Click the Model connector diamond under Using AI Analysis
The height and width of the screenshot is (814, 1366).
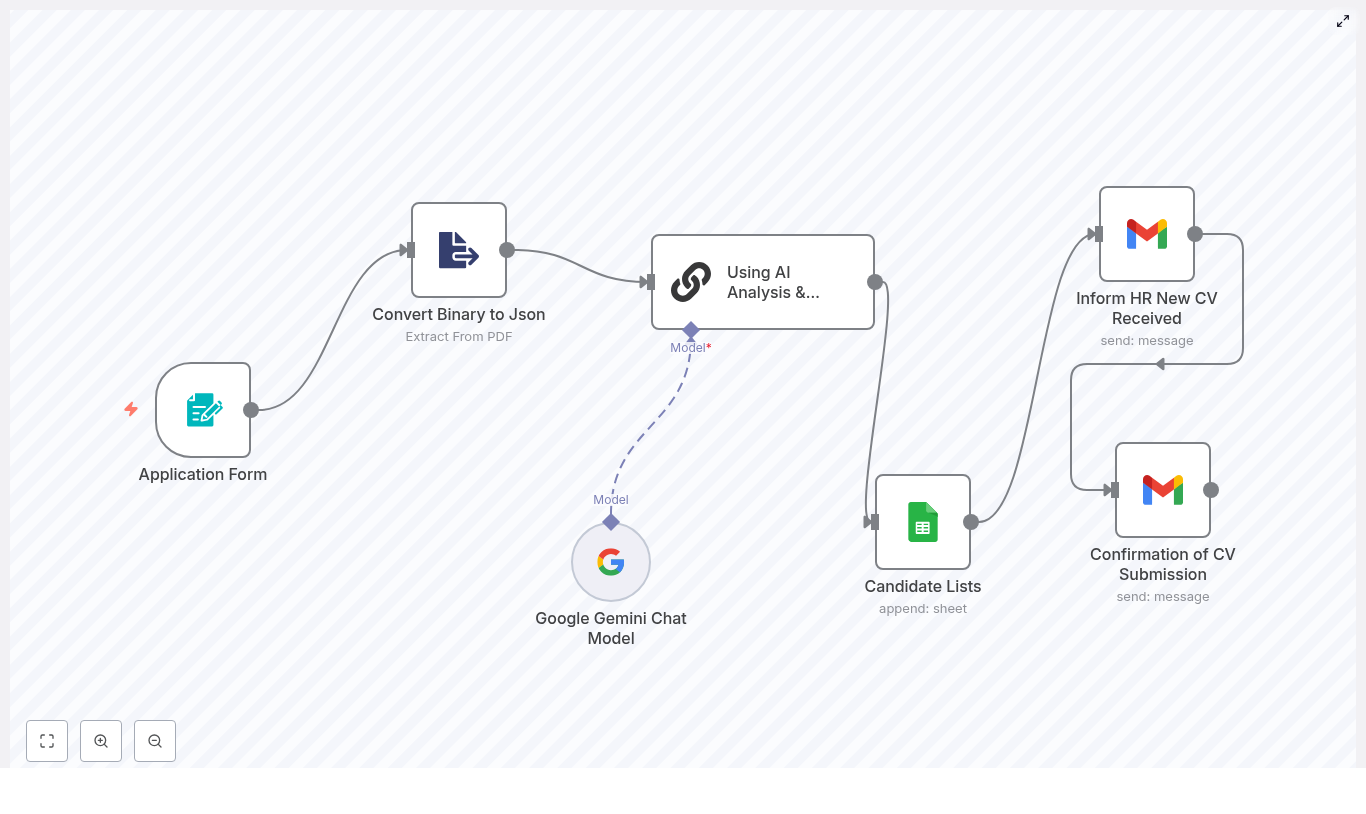(x=690, y=330)
